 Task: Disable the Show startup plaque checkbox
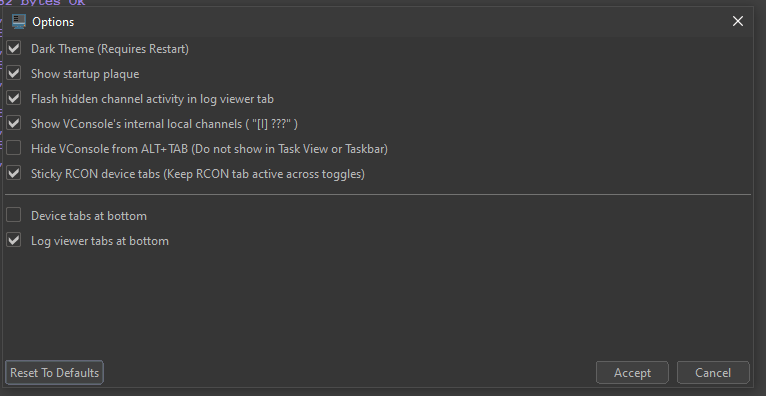click(x=14, y=73)
